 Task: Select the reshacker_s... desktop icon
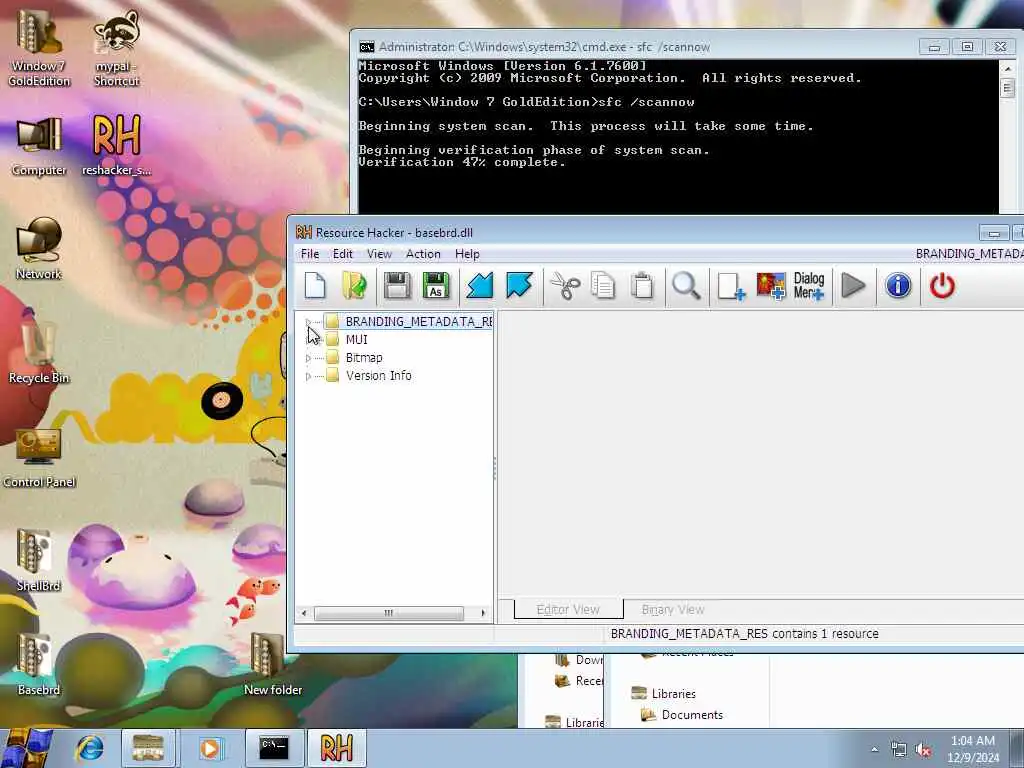[116, 146]
